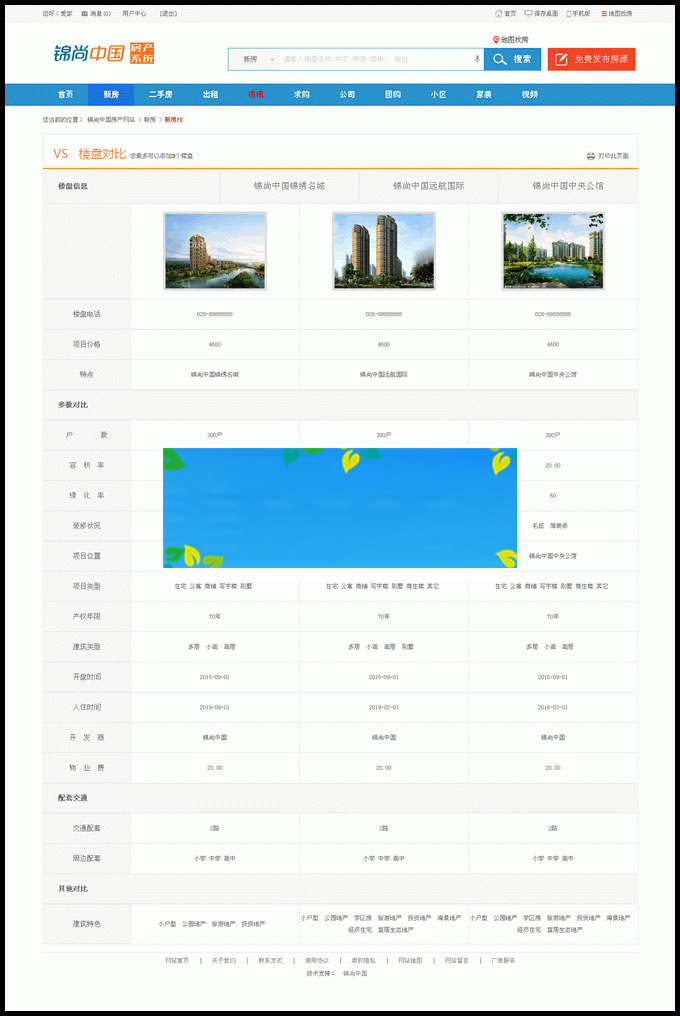
Task: Select the 二手房 navigation tab
Action: (160, 94)
